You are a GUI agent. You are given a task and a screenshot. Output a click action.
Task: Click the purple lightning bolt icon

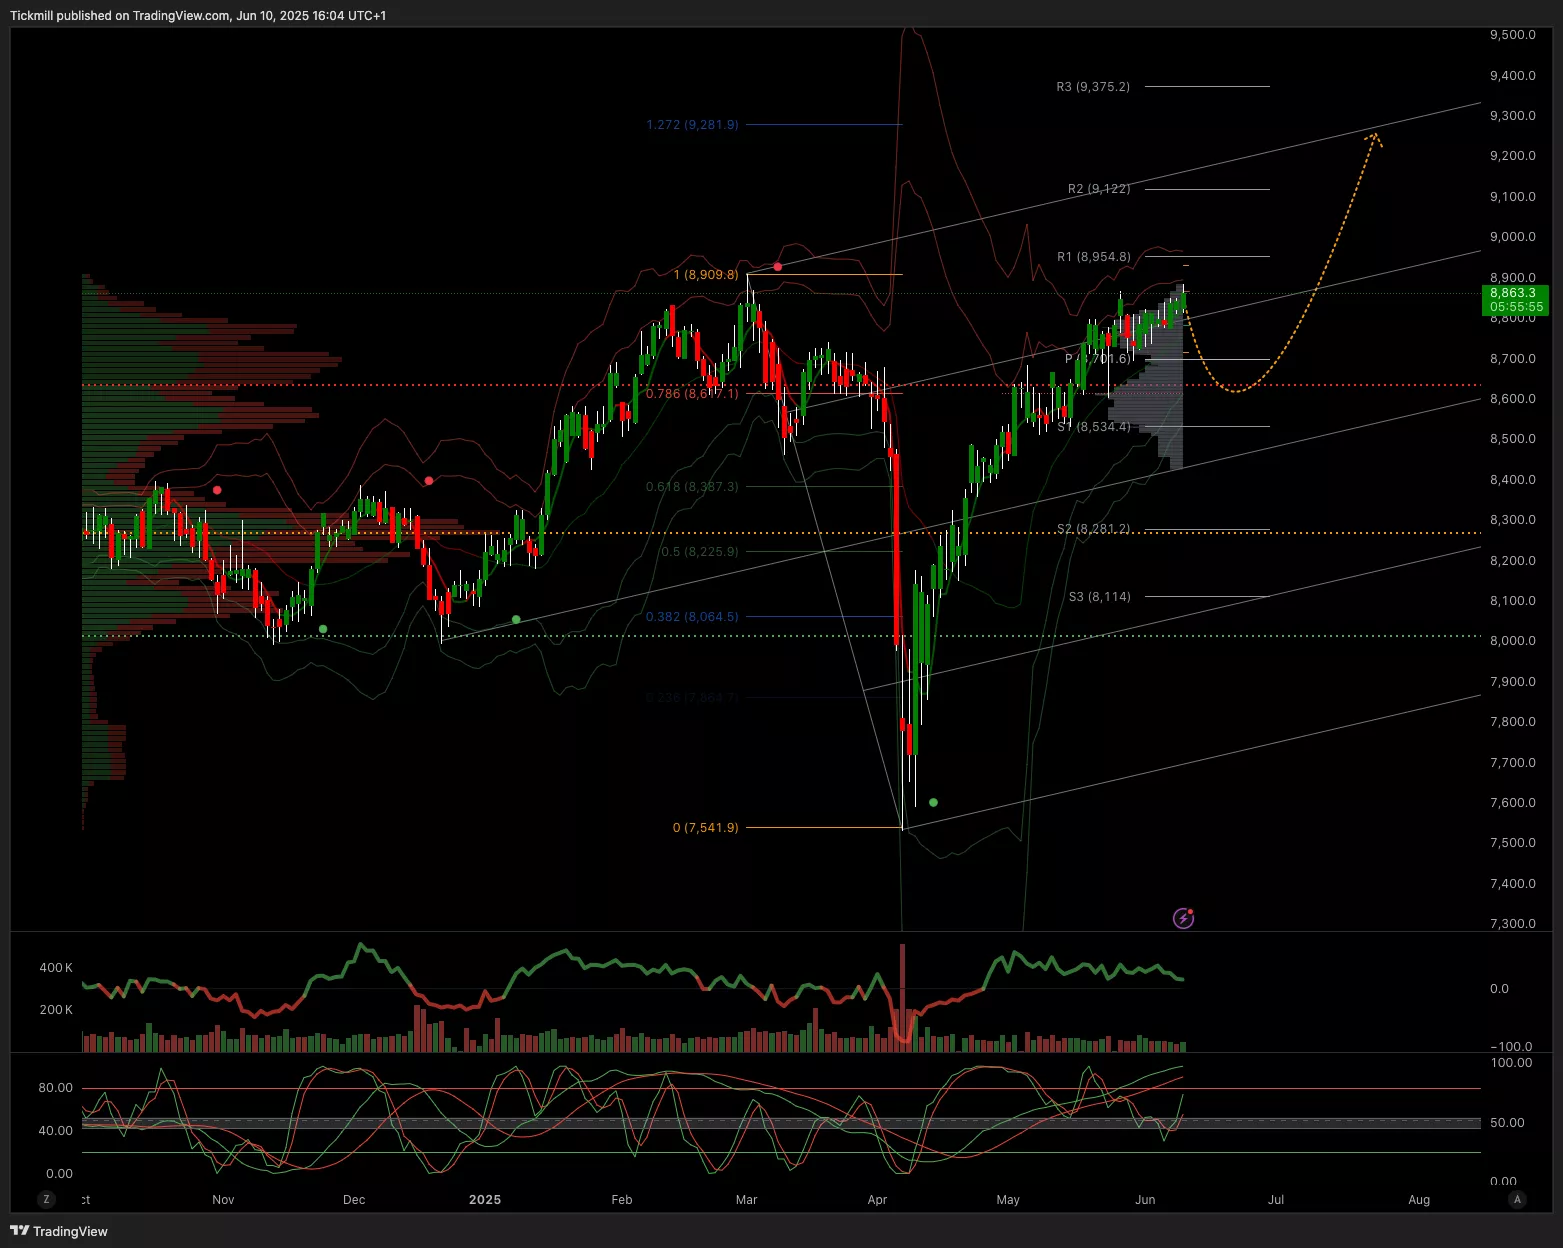tap(1183, 918)
